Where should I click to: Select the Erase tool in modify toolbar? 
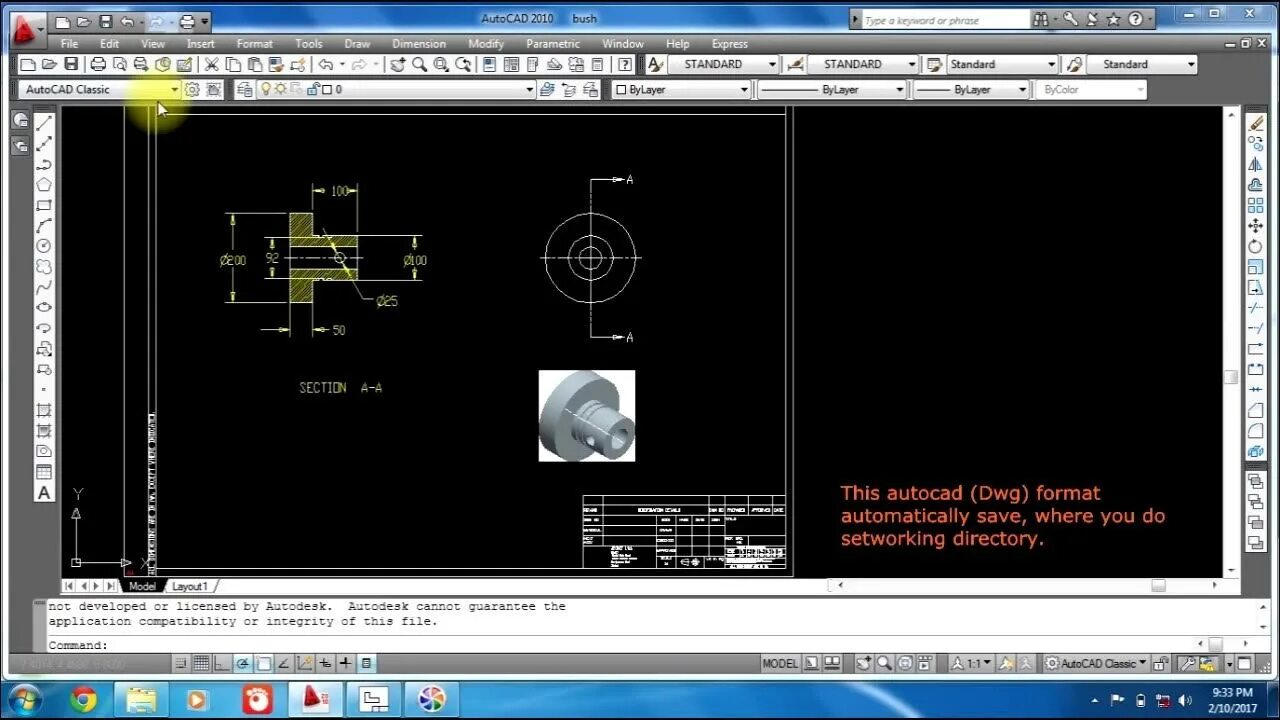1257,123
